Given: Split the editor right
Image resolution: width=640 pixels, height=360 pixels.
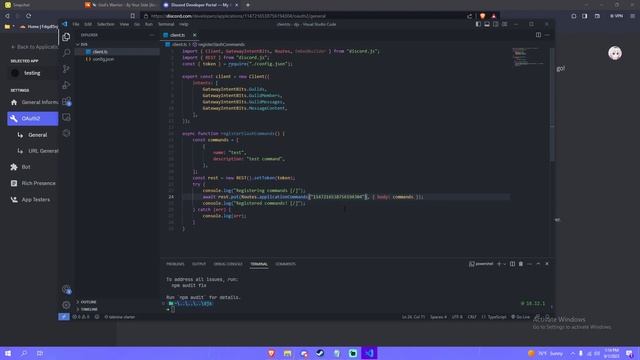Looking at the screenshot, I should point(538,35).
